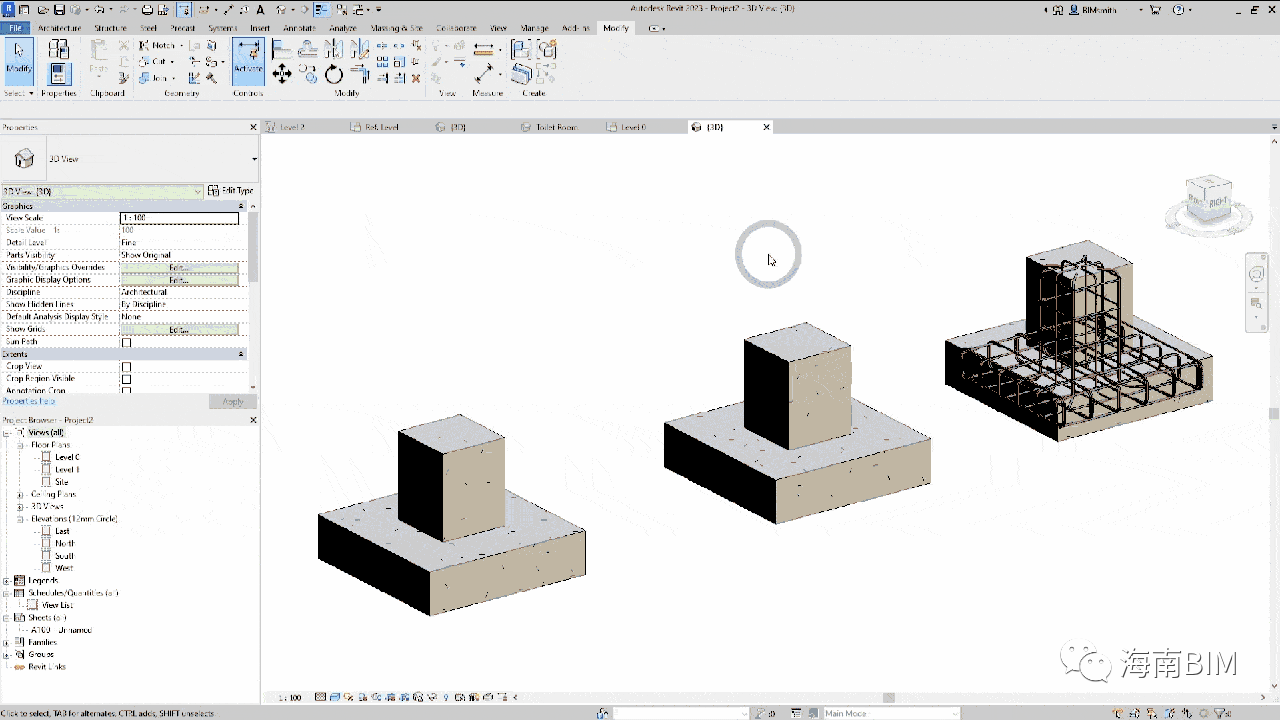Click the Edit Type icon button
The width and height of the screenshot is (1280, 720).
point(231,190)
